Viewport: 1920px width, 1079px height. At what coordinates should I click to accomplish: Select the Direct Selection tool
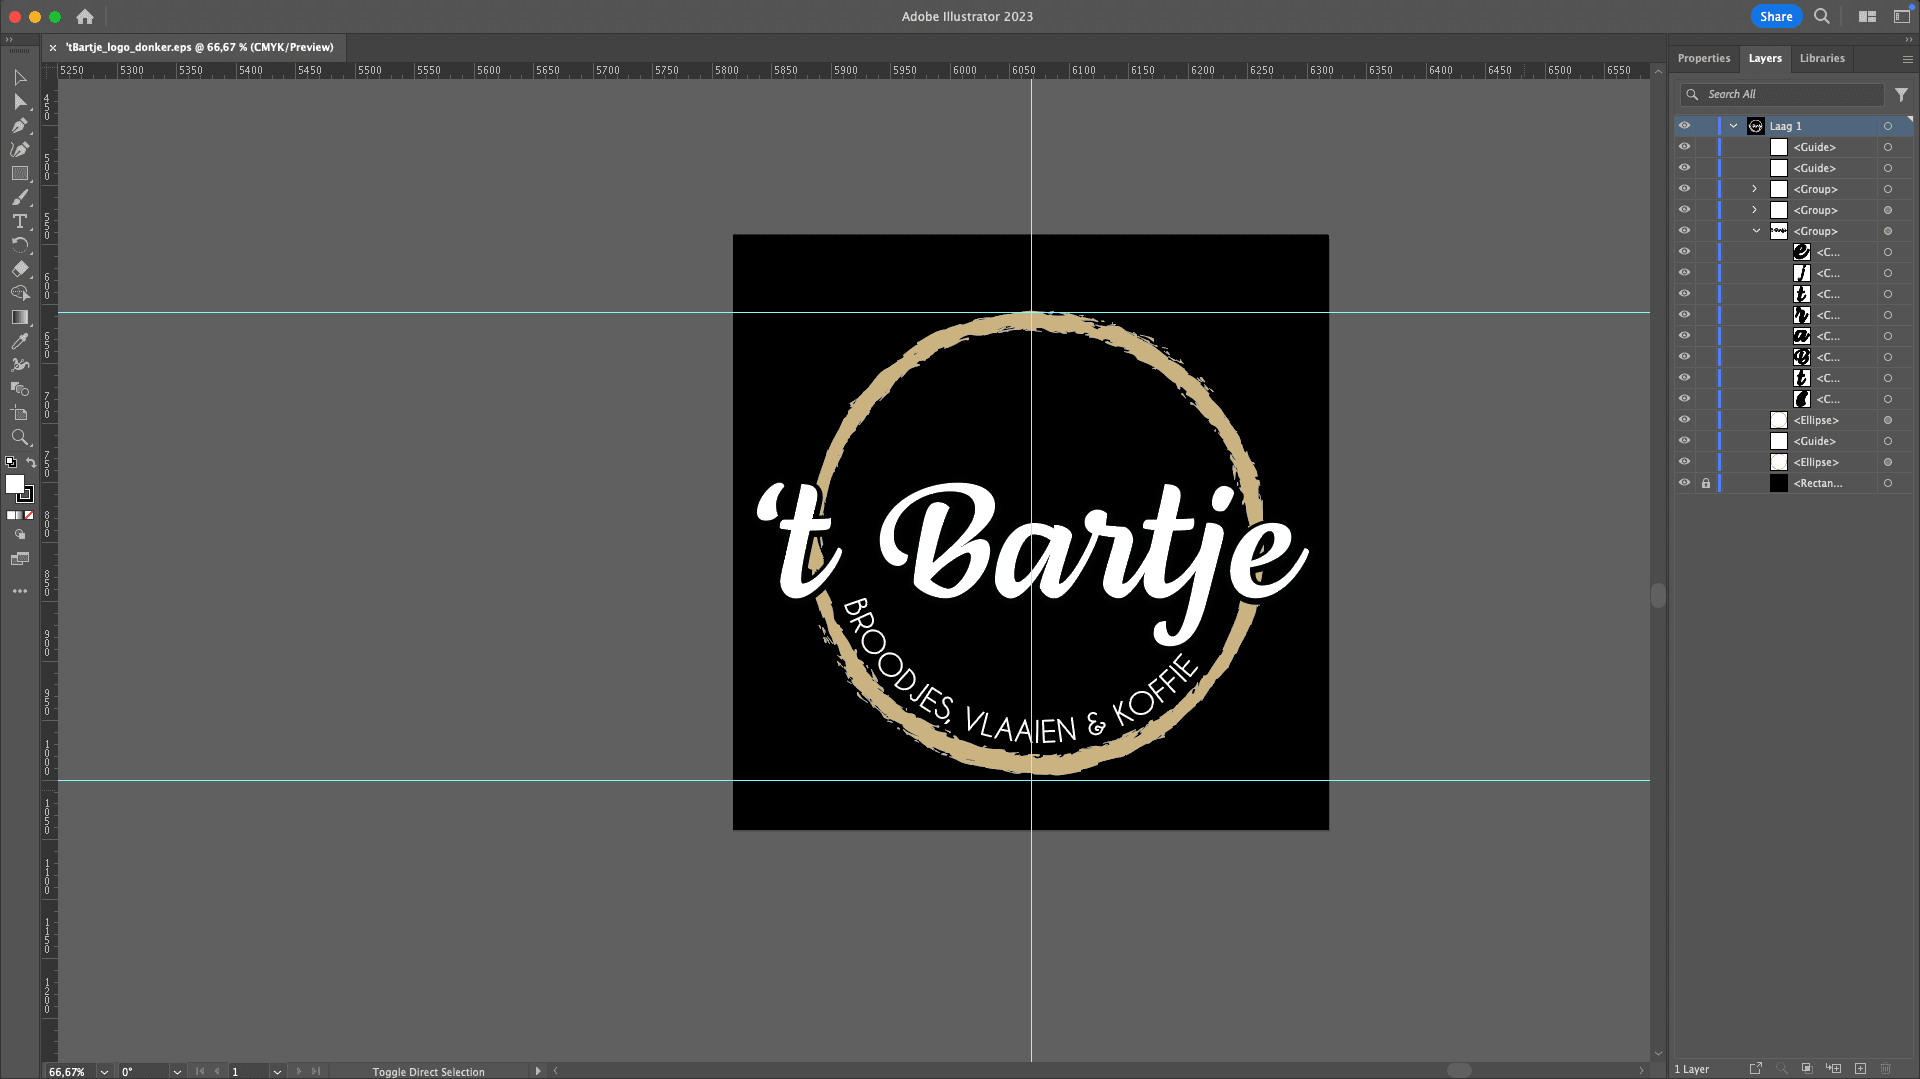pos(20,102)
